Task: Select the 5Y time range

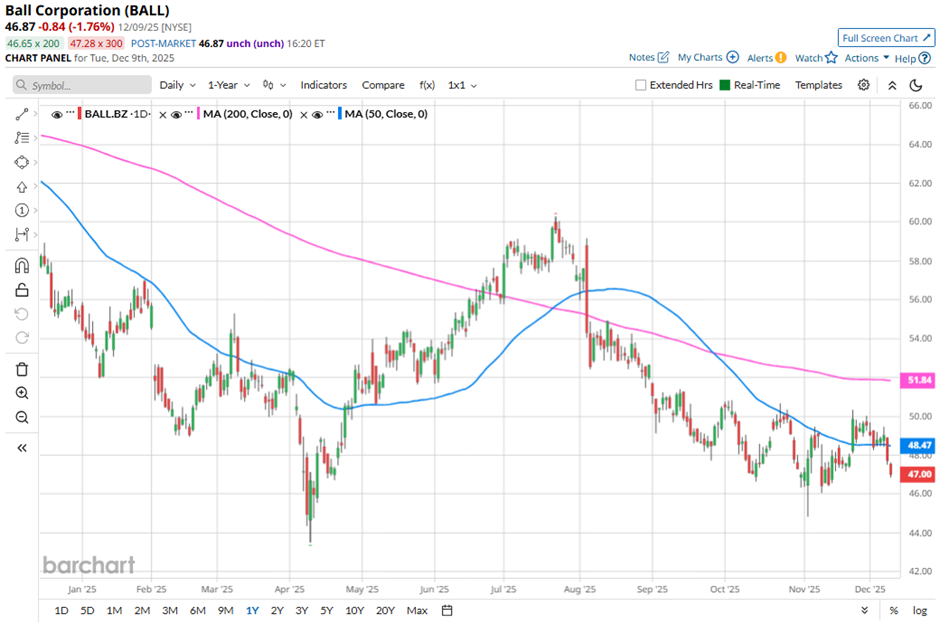Action: [x=326, y=610]
